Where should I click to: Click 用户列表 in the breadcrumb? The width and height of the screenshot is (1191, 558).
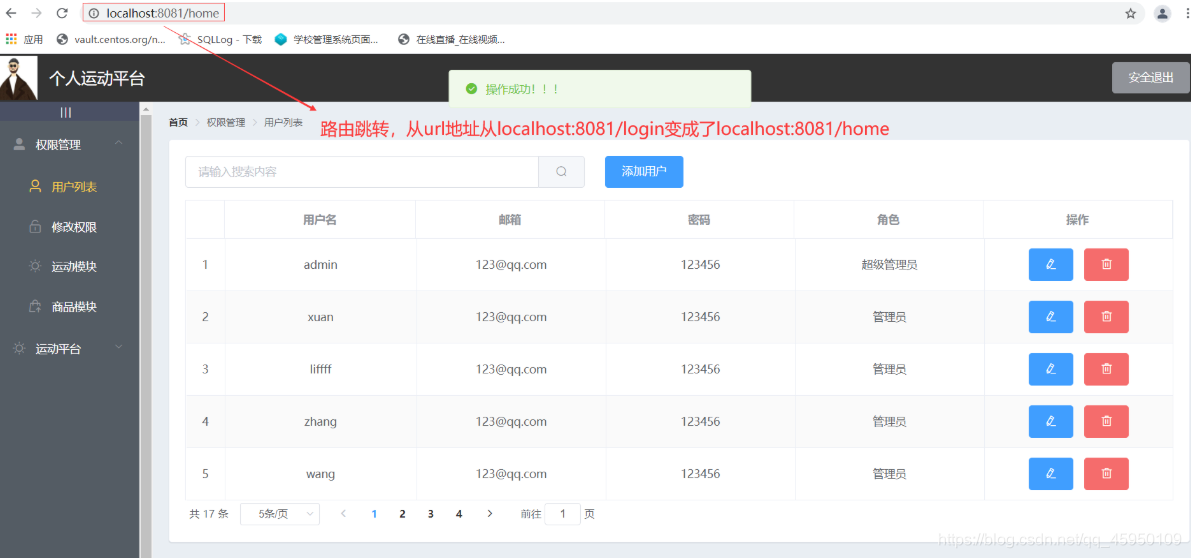[x=283, y=122]
